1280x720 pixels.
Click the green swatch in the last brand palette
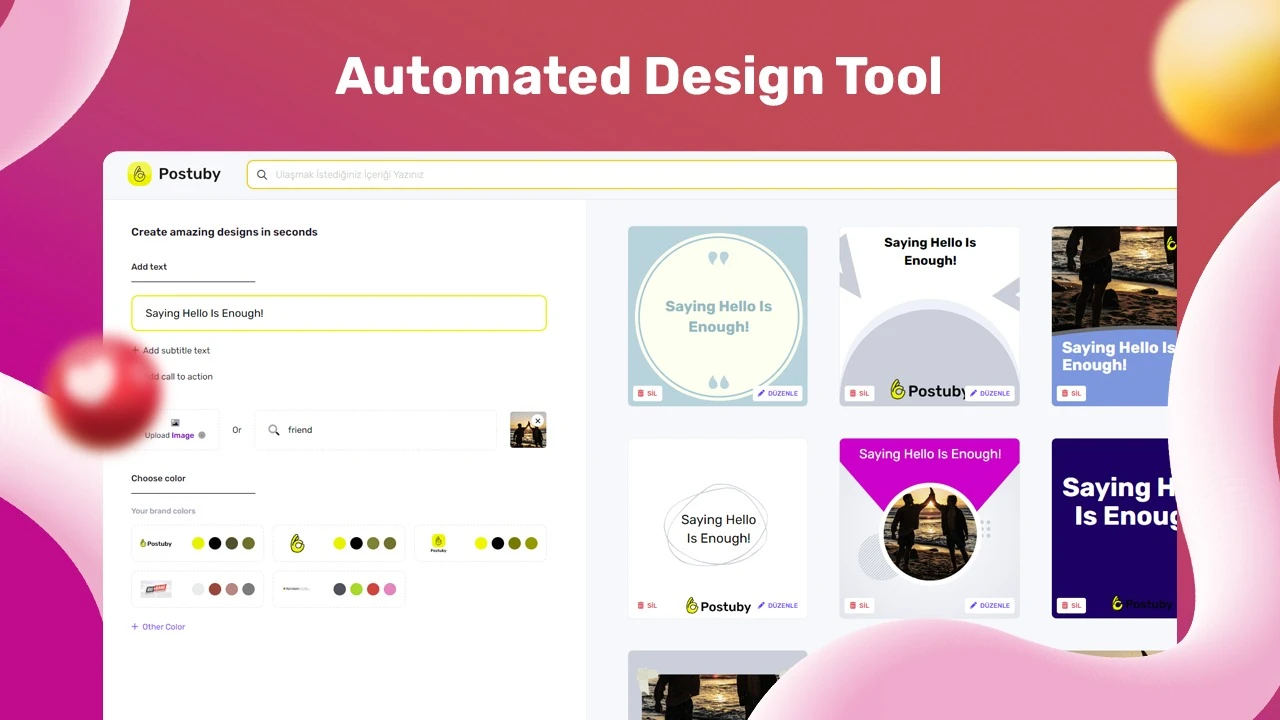pos(356,589)
